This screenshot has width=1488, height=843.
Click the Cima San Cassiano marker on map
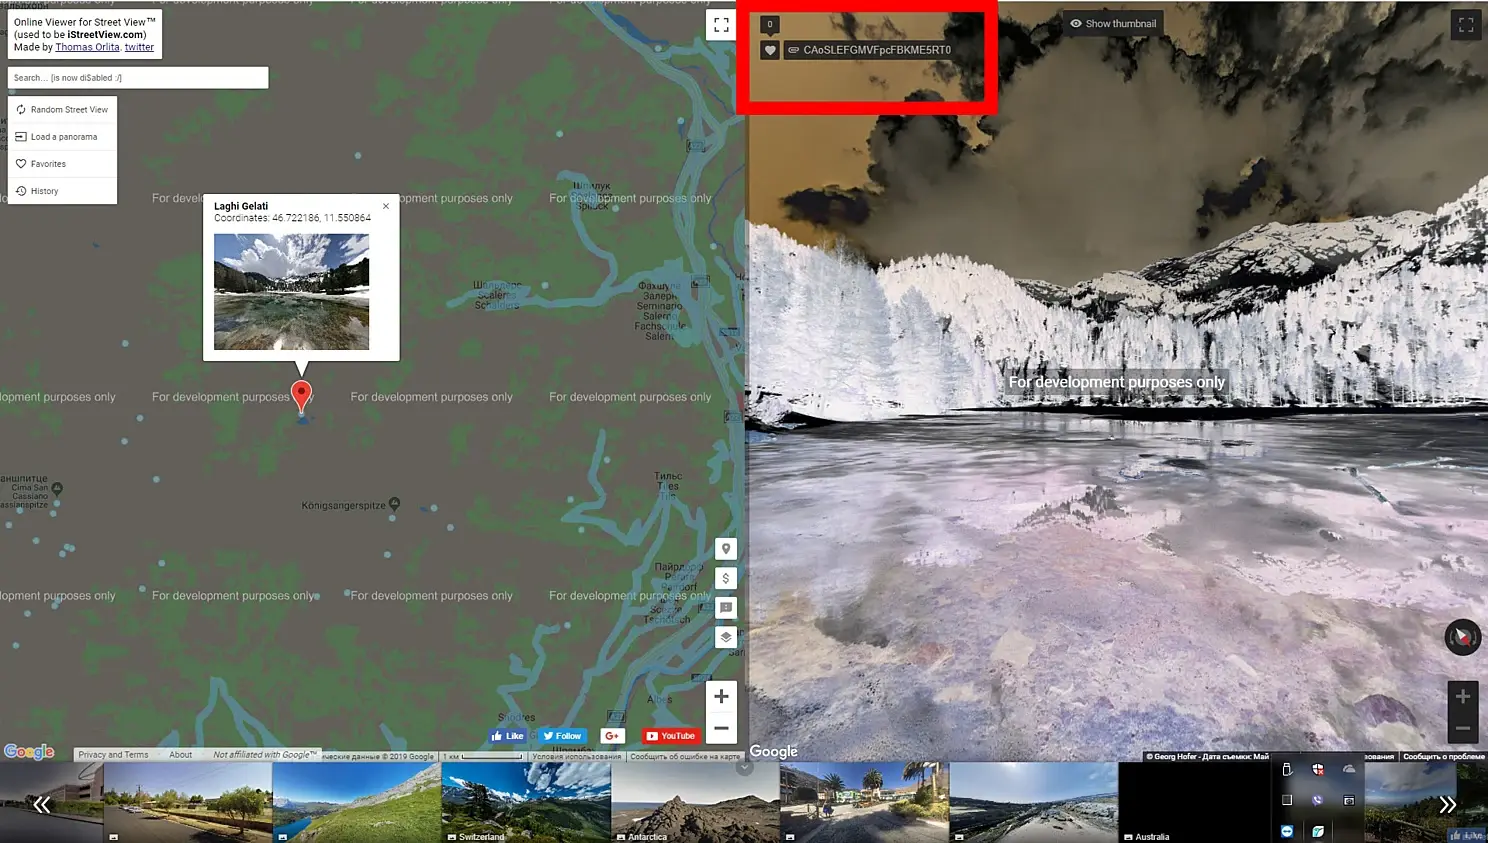tap(57, 489)
